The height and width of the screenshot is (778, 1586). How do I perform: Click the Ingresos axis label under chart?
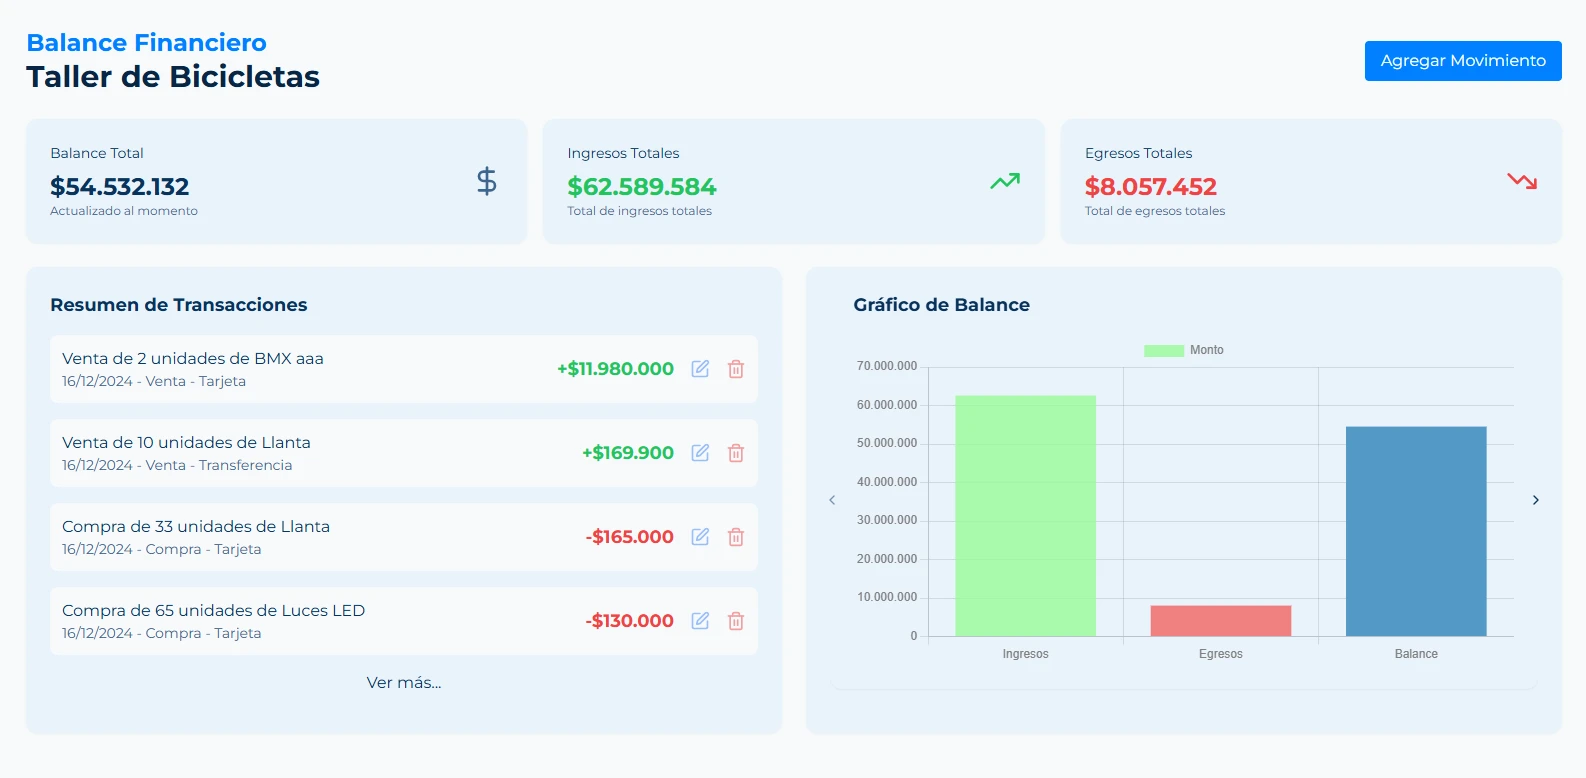[1026, 654]
